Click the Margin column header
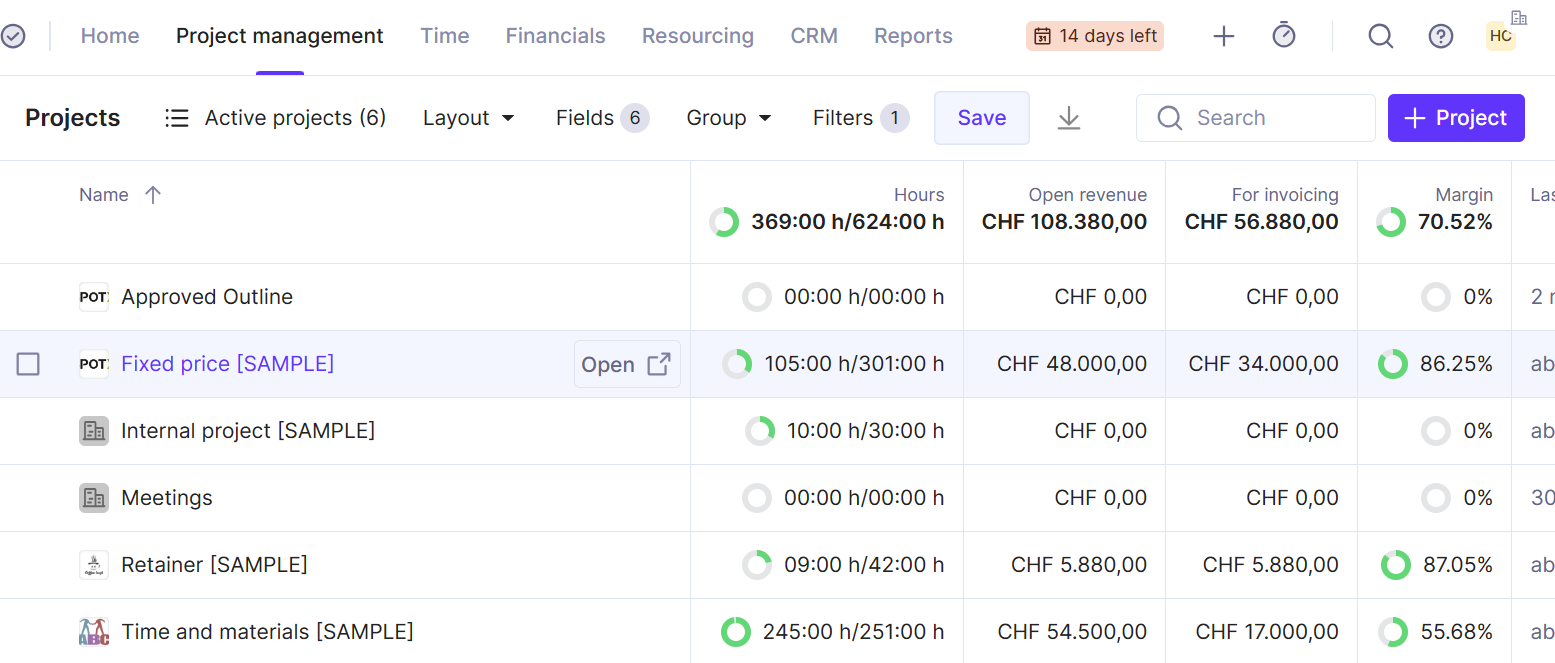1555x663 pixels. click(1464, 195)
